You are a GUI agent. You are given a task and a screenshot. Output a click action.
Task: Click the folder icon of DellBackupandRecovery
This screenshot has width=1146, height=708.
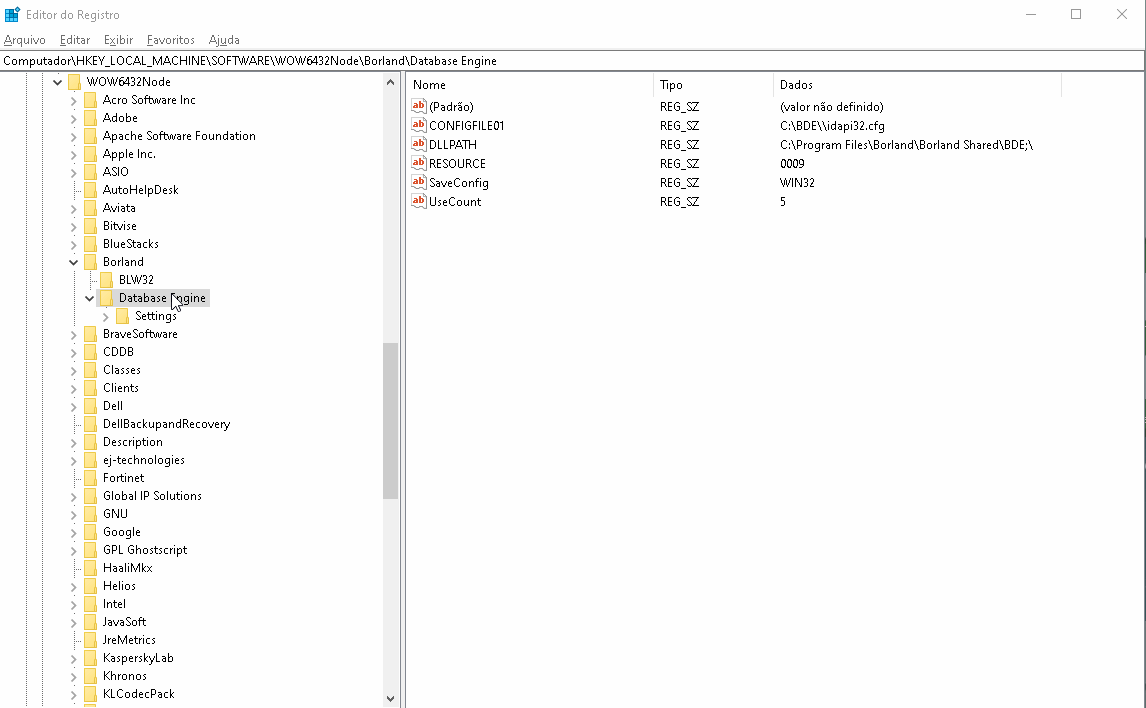[91, 424]
